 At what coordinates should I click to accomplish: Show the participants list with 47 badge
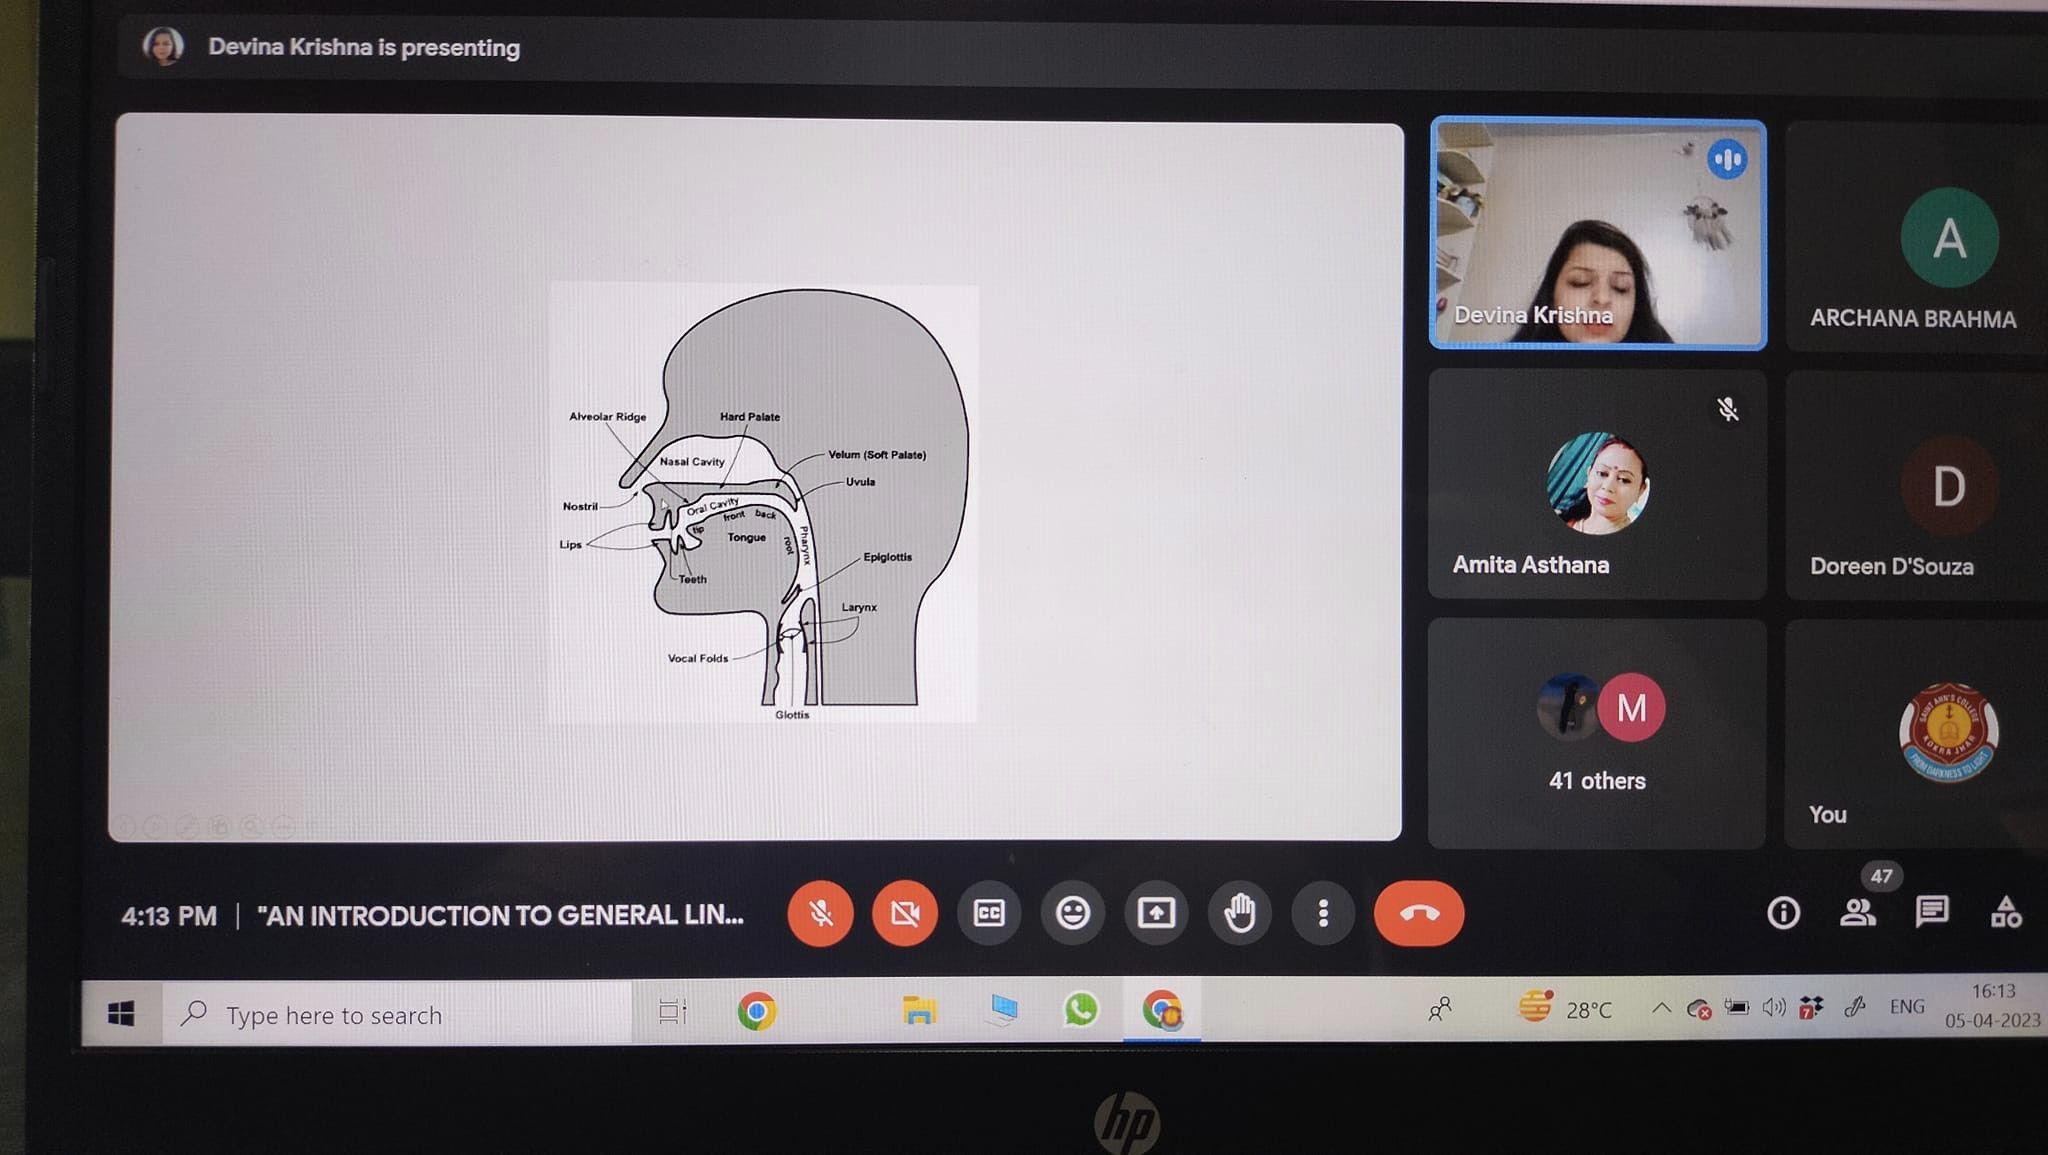(1858, 911)
